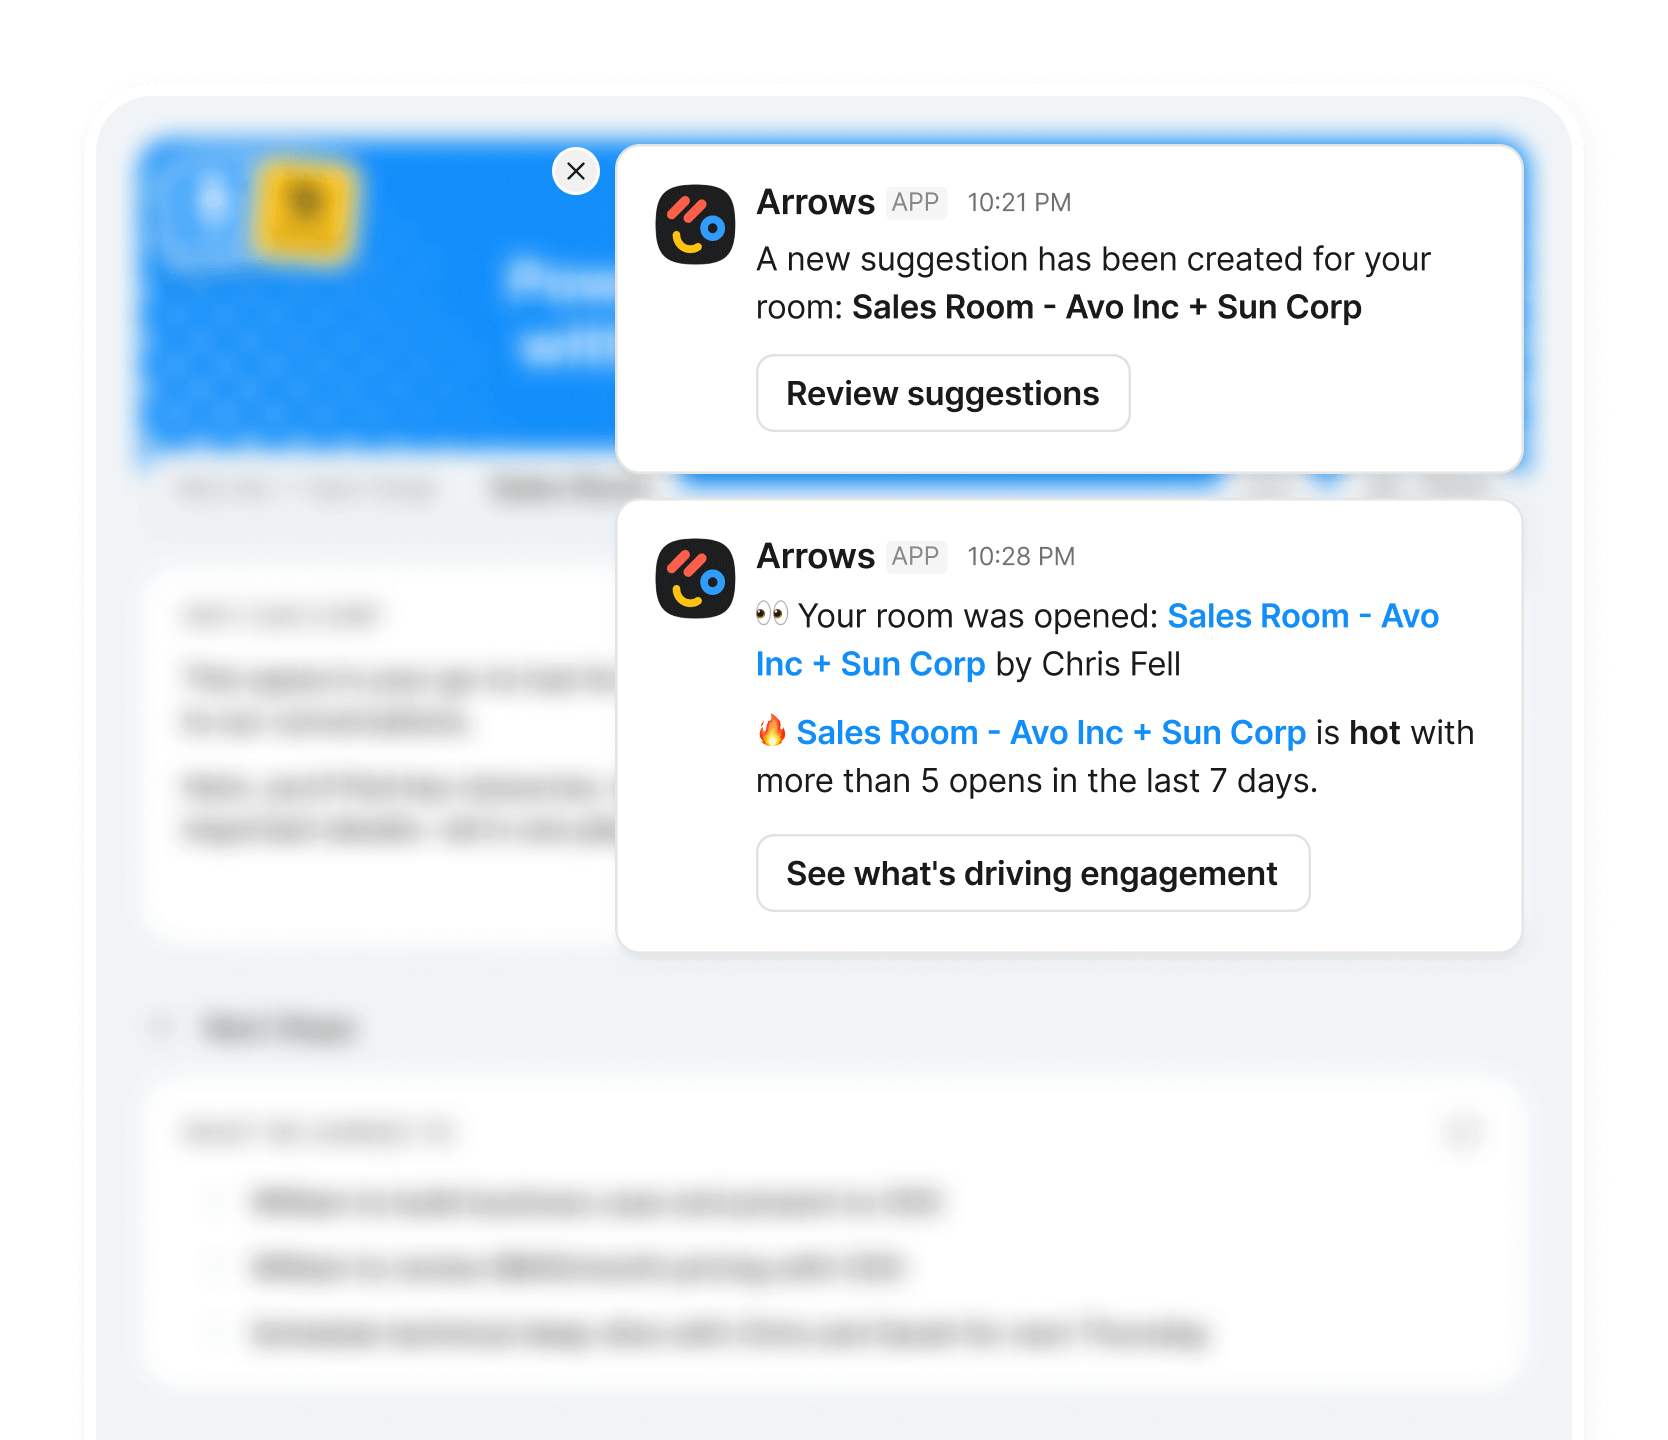Collapse the blurred section heading with the chevron
The image size is (1668, 1440).
click(162, 1027)
